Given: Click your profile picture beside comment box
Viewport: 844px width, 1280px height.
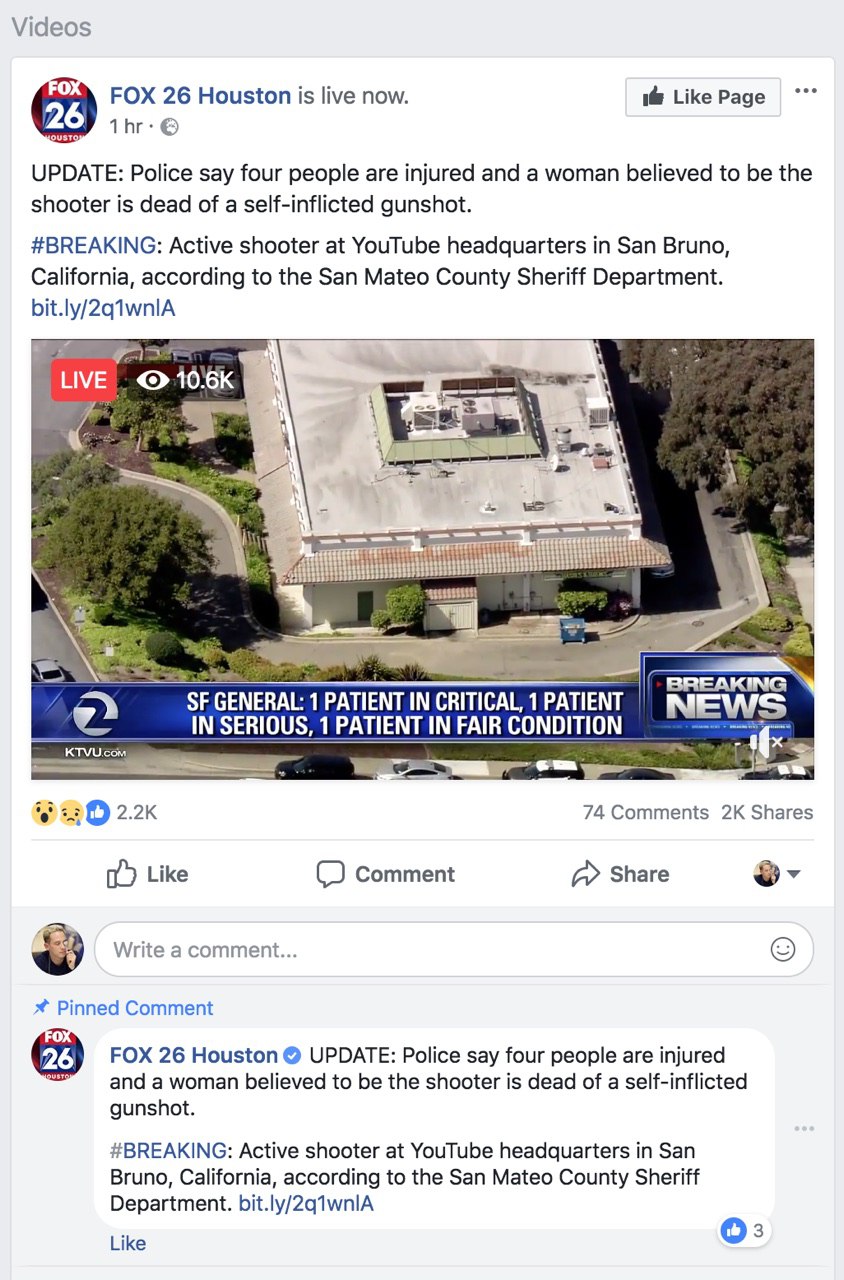Looking at the screenshot, I should [58, 949].
